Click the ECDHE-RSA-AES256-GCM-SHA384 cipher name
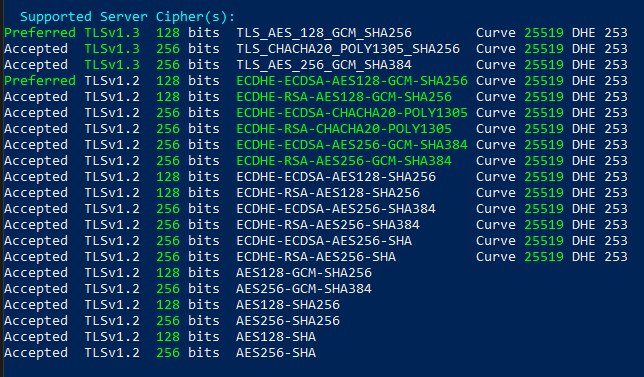The image size is (644, 377). [x=344, y=161]
